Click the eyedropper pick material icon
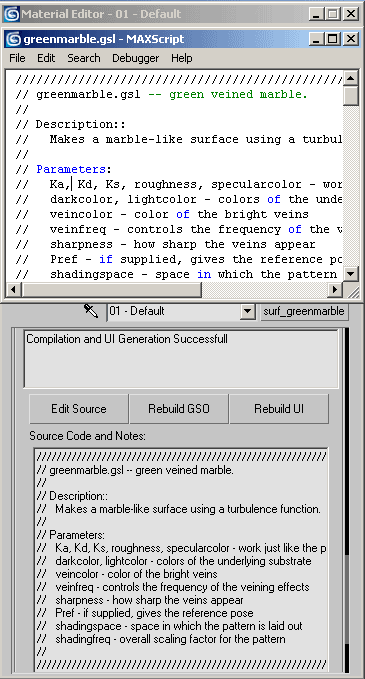365x679 pixels. coord(91,311)
